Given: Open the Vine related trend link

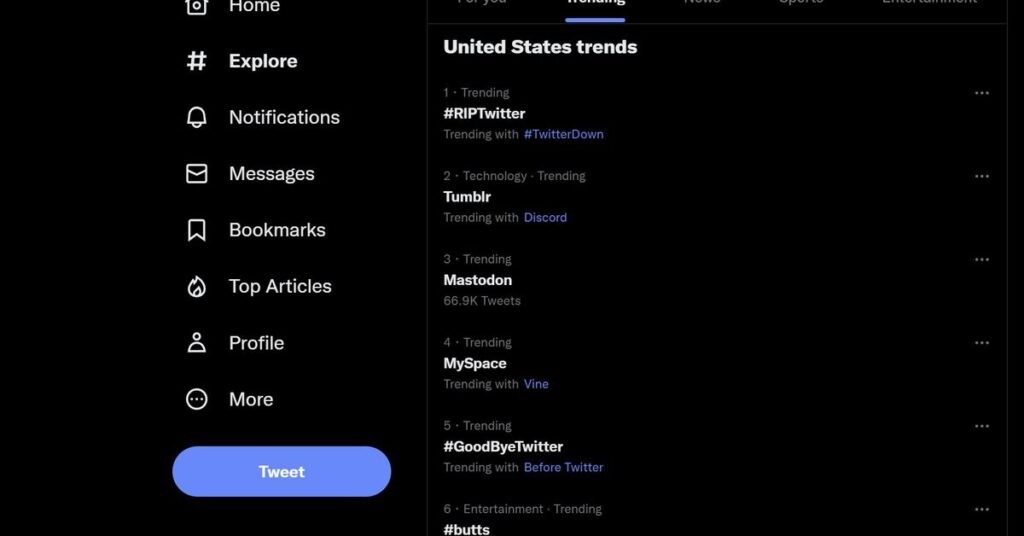Looking at the screenshot, I should (536, 384).
